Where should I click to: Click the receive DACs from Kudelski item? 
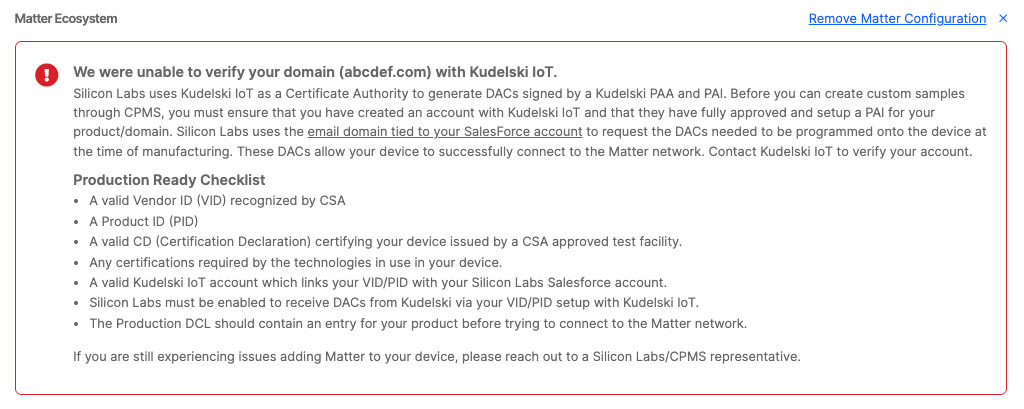point(393,302)
